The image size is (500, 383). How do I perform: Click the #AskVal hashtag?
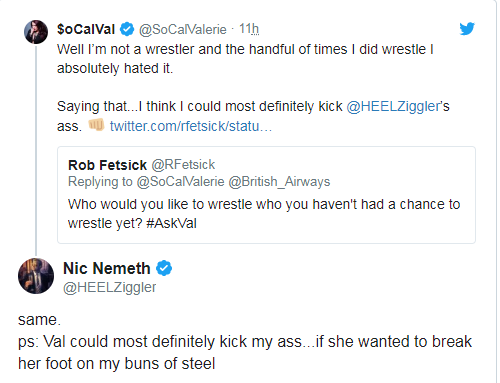pyautogui.click(x=172, y=223)
